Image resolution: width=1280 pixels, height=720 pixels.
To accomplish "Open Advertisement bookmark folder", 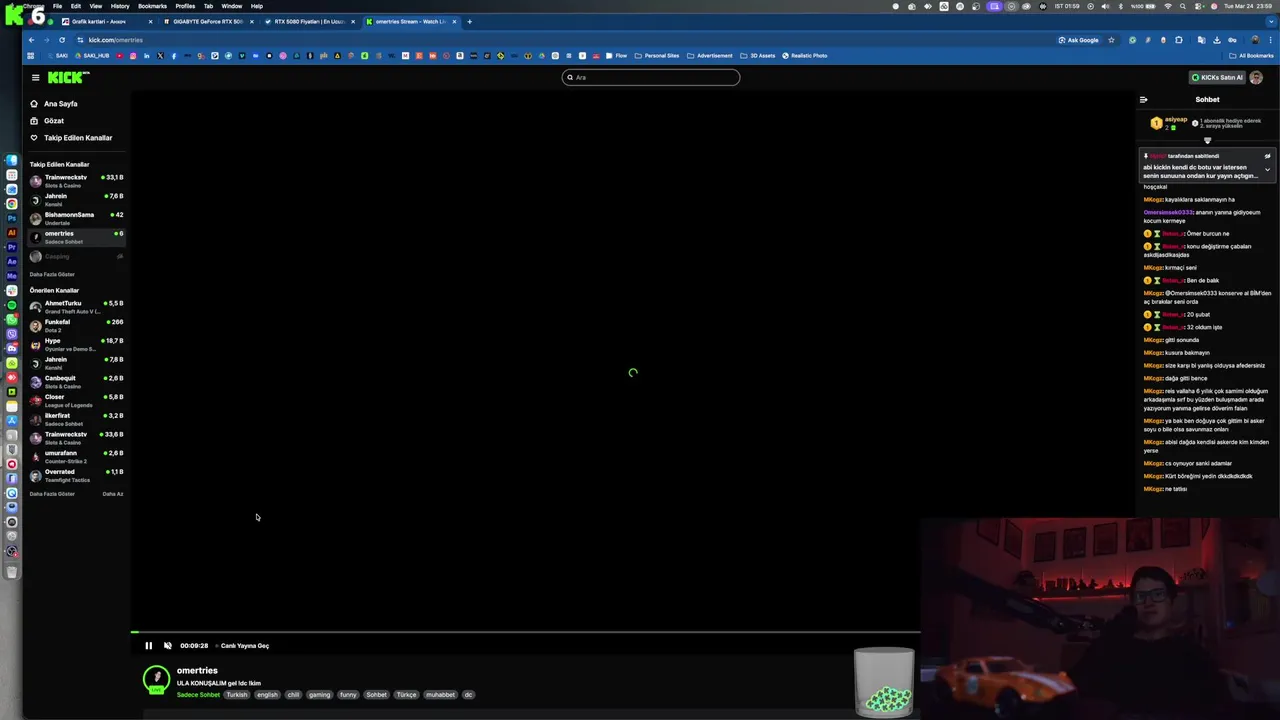I will click(x=710, y=56).
